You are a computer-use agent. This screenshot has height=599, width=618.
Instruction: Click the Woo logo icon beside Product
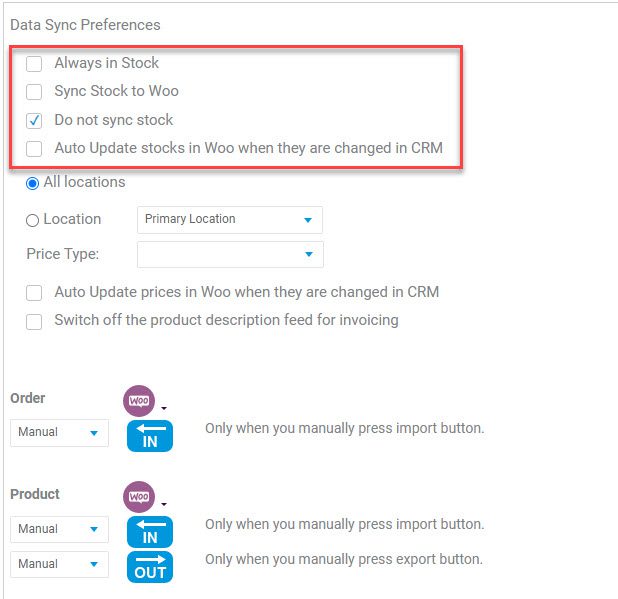[139, 497]
